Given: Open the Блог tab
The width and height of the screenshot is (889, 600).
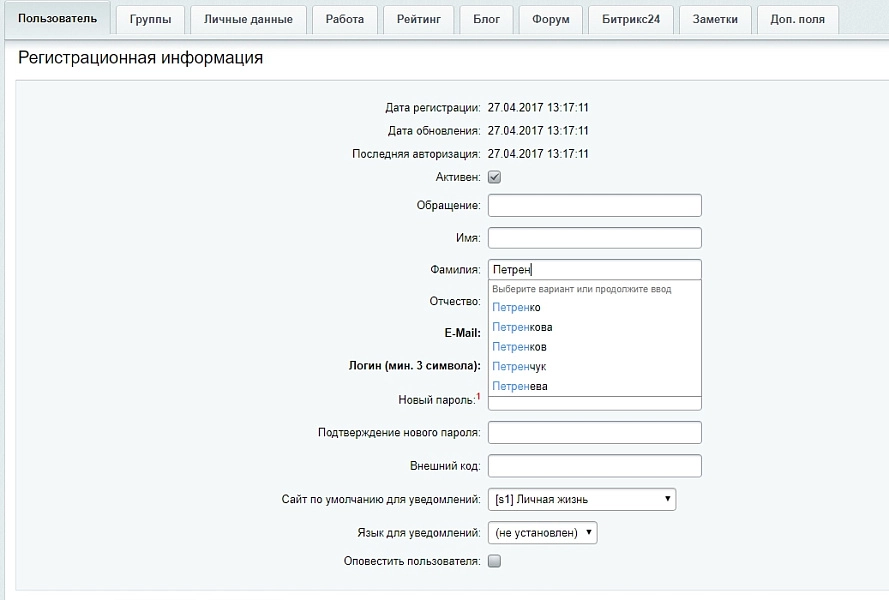Looking at the screenshot, I should pos(486,19).
